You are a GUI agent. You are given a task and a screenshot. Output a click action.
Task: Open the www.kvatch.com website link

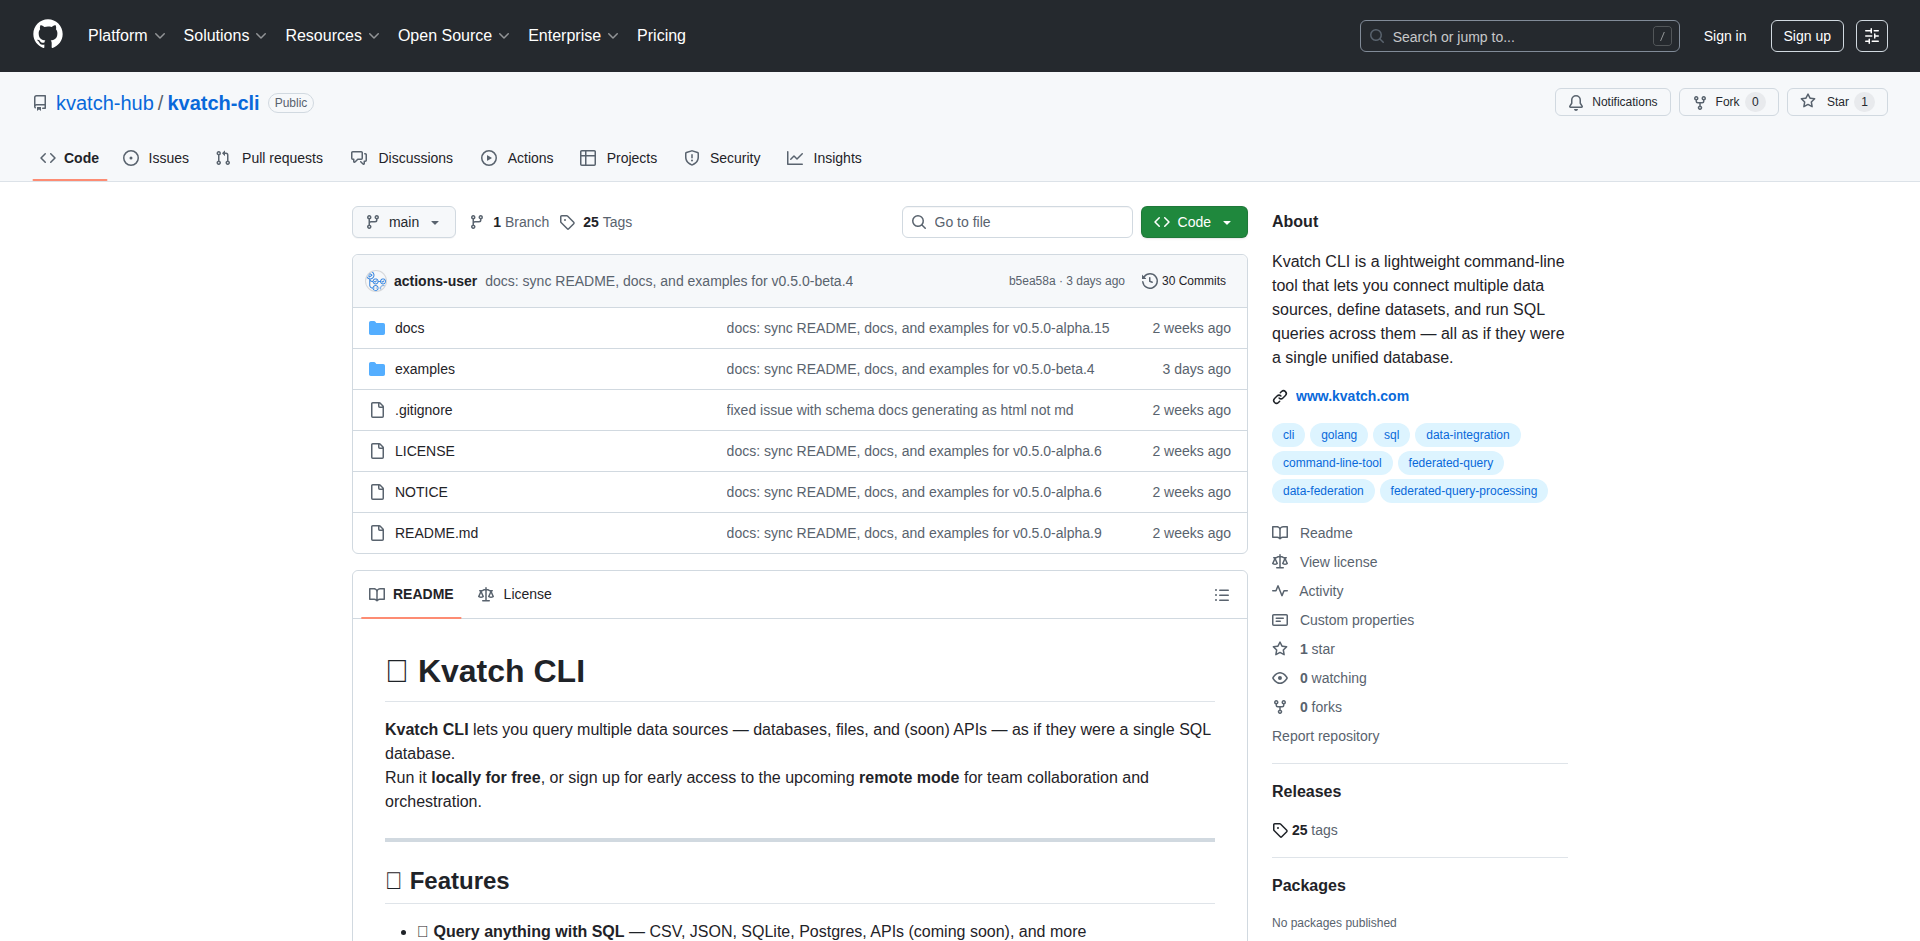tap(1352, 396)
